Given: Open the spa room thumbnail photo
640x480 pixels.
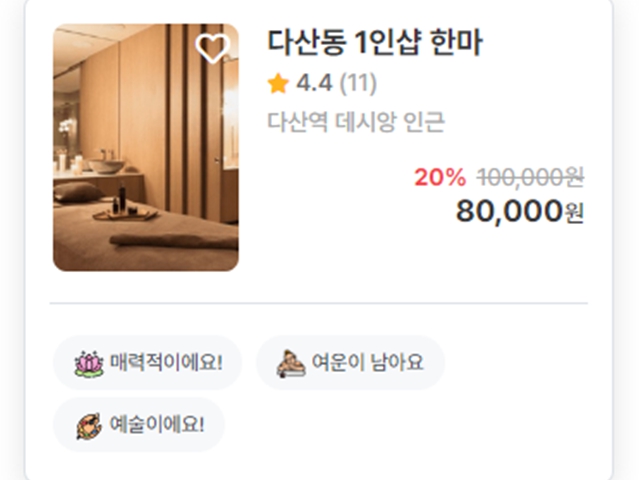Looking at the screenshot, I should (x=146, y=147).
